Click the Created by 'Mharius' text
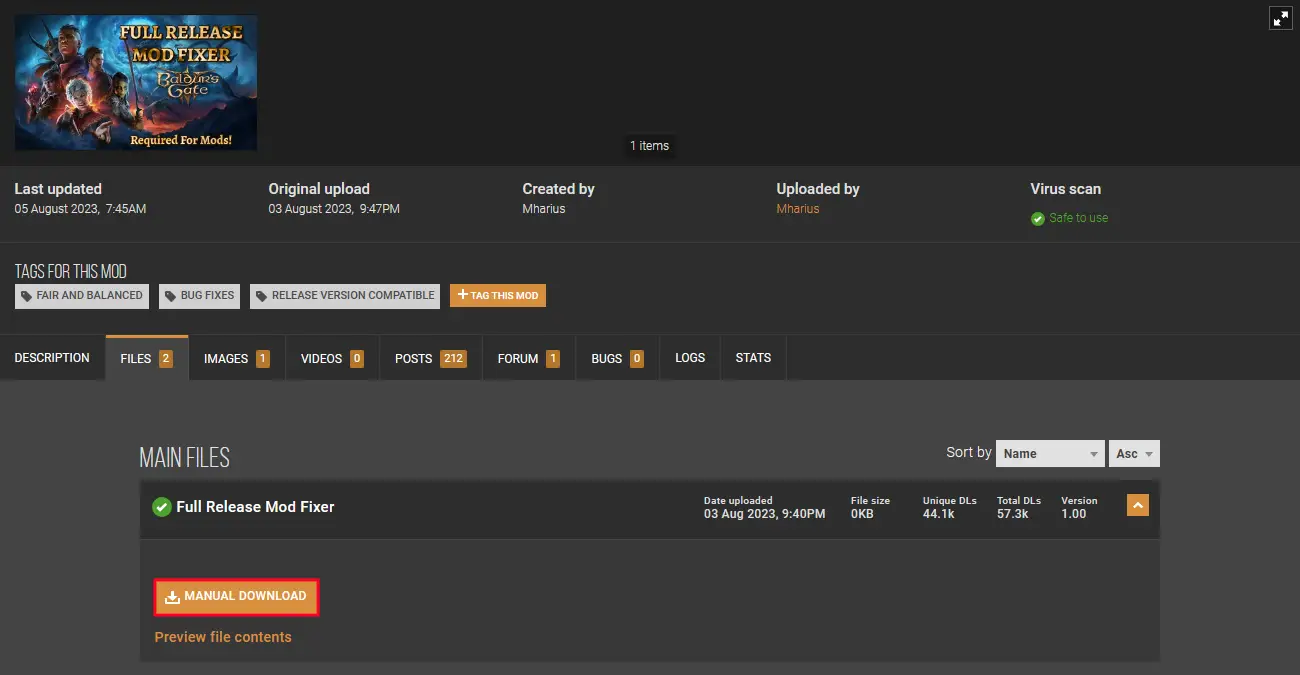 tap(544, 209)
